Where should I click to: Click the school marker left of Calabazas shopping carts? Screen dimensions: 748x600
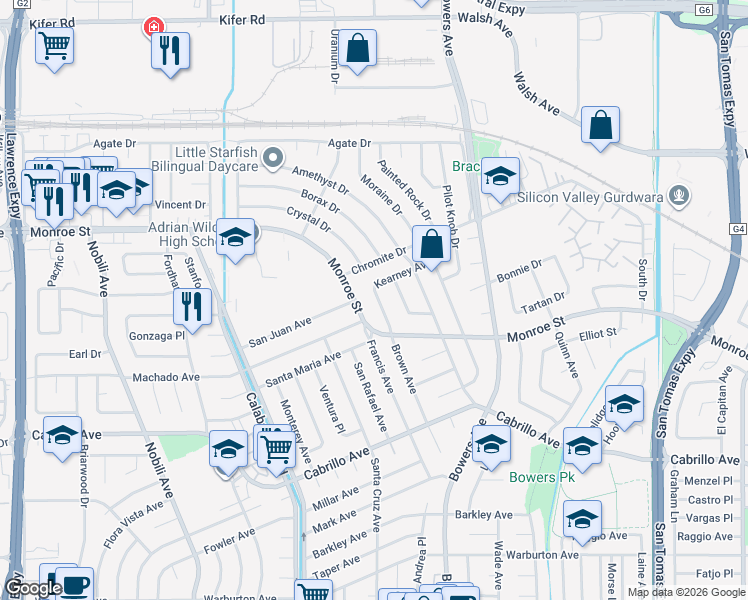click(x=228, y=453)
